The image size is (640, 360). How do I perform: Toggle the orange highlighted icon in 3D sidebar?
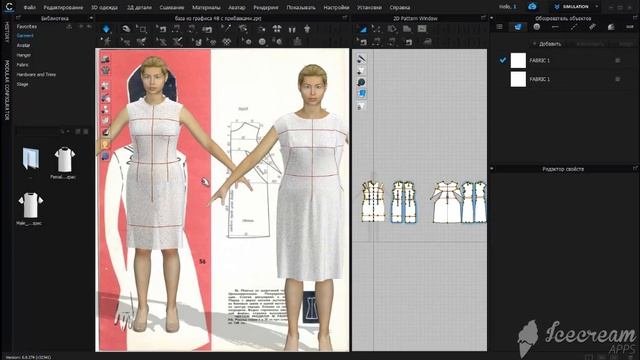point(105,144)
